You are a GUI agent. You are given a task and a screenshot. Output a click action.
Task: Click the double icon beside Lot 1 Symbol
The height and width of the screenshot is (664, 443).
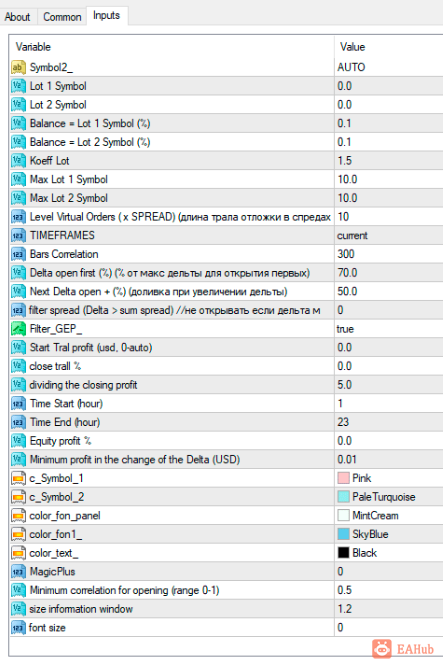[18, 86]
